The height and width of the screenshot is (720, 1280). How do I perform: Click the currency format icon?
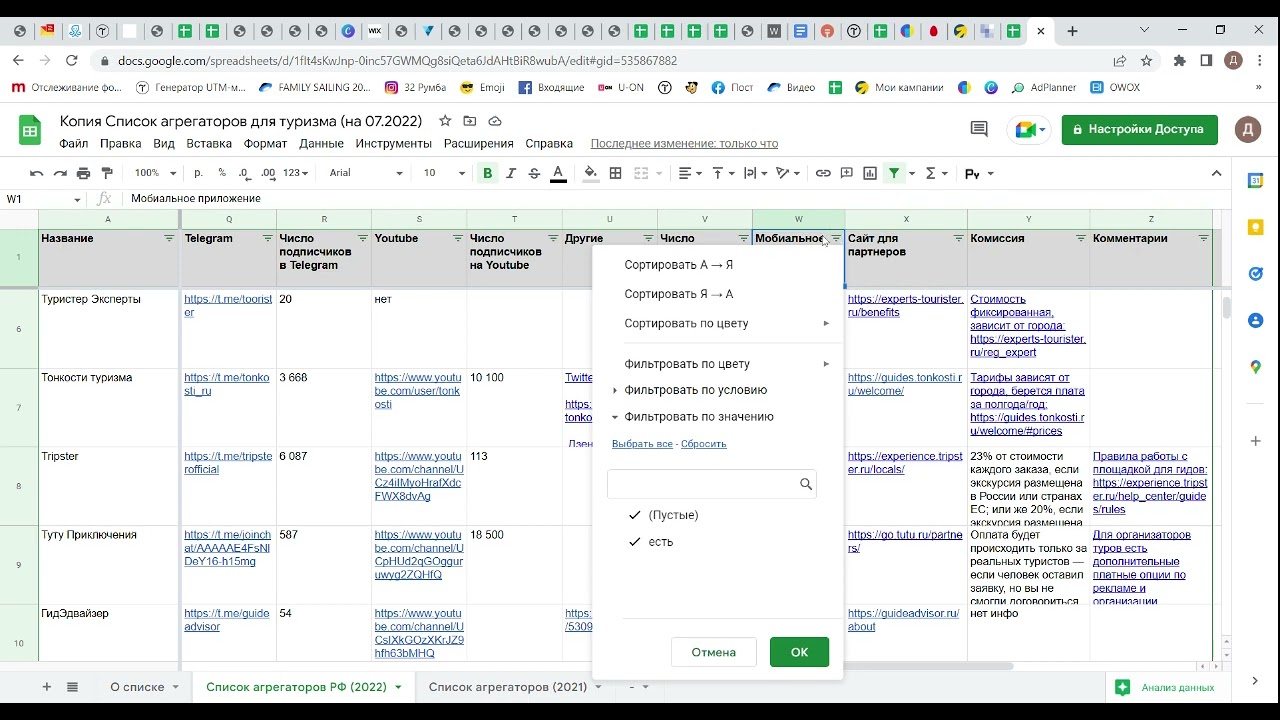198,173
